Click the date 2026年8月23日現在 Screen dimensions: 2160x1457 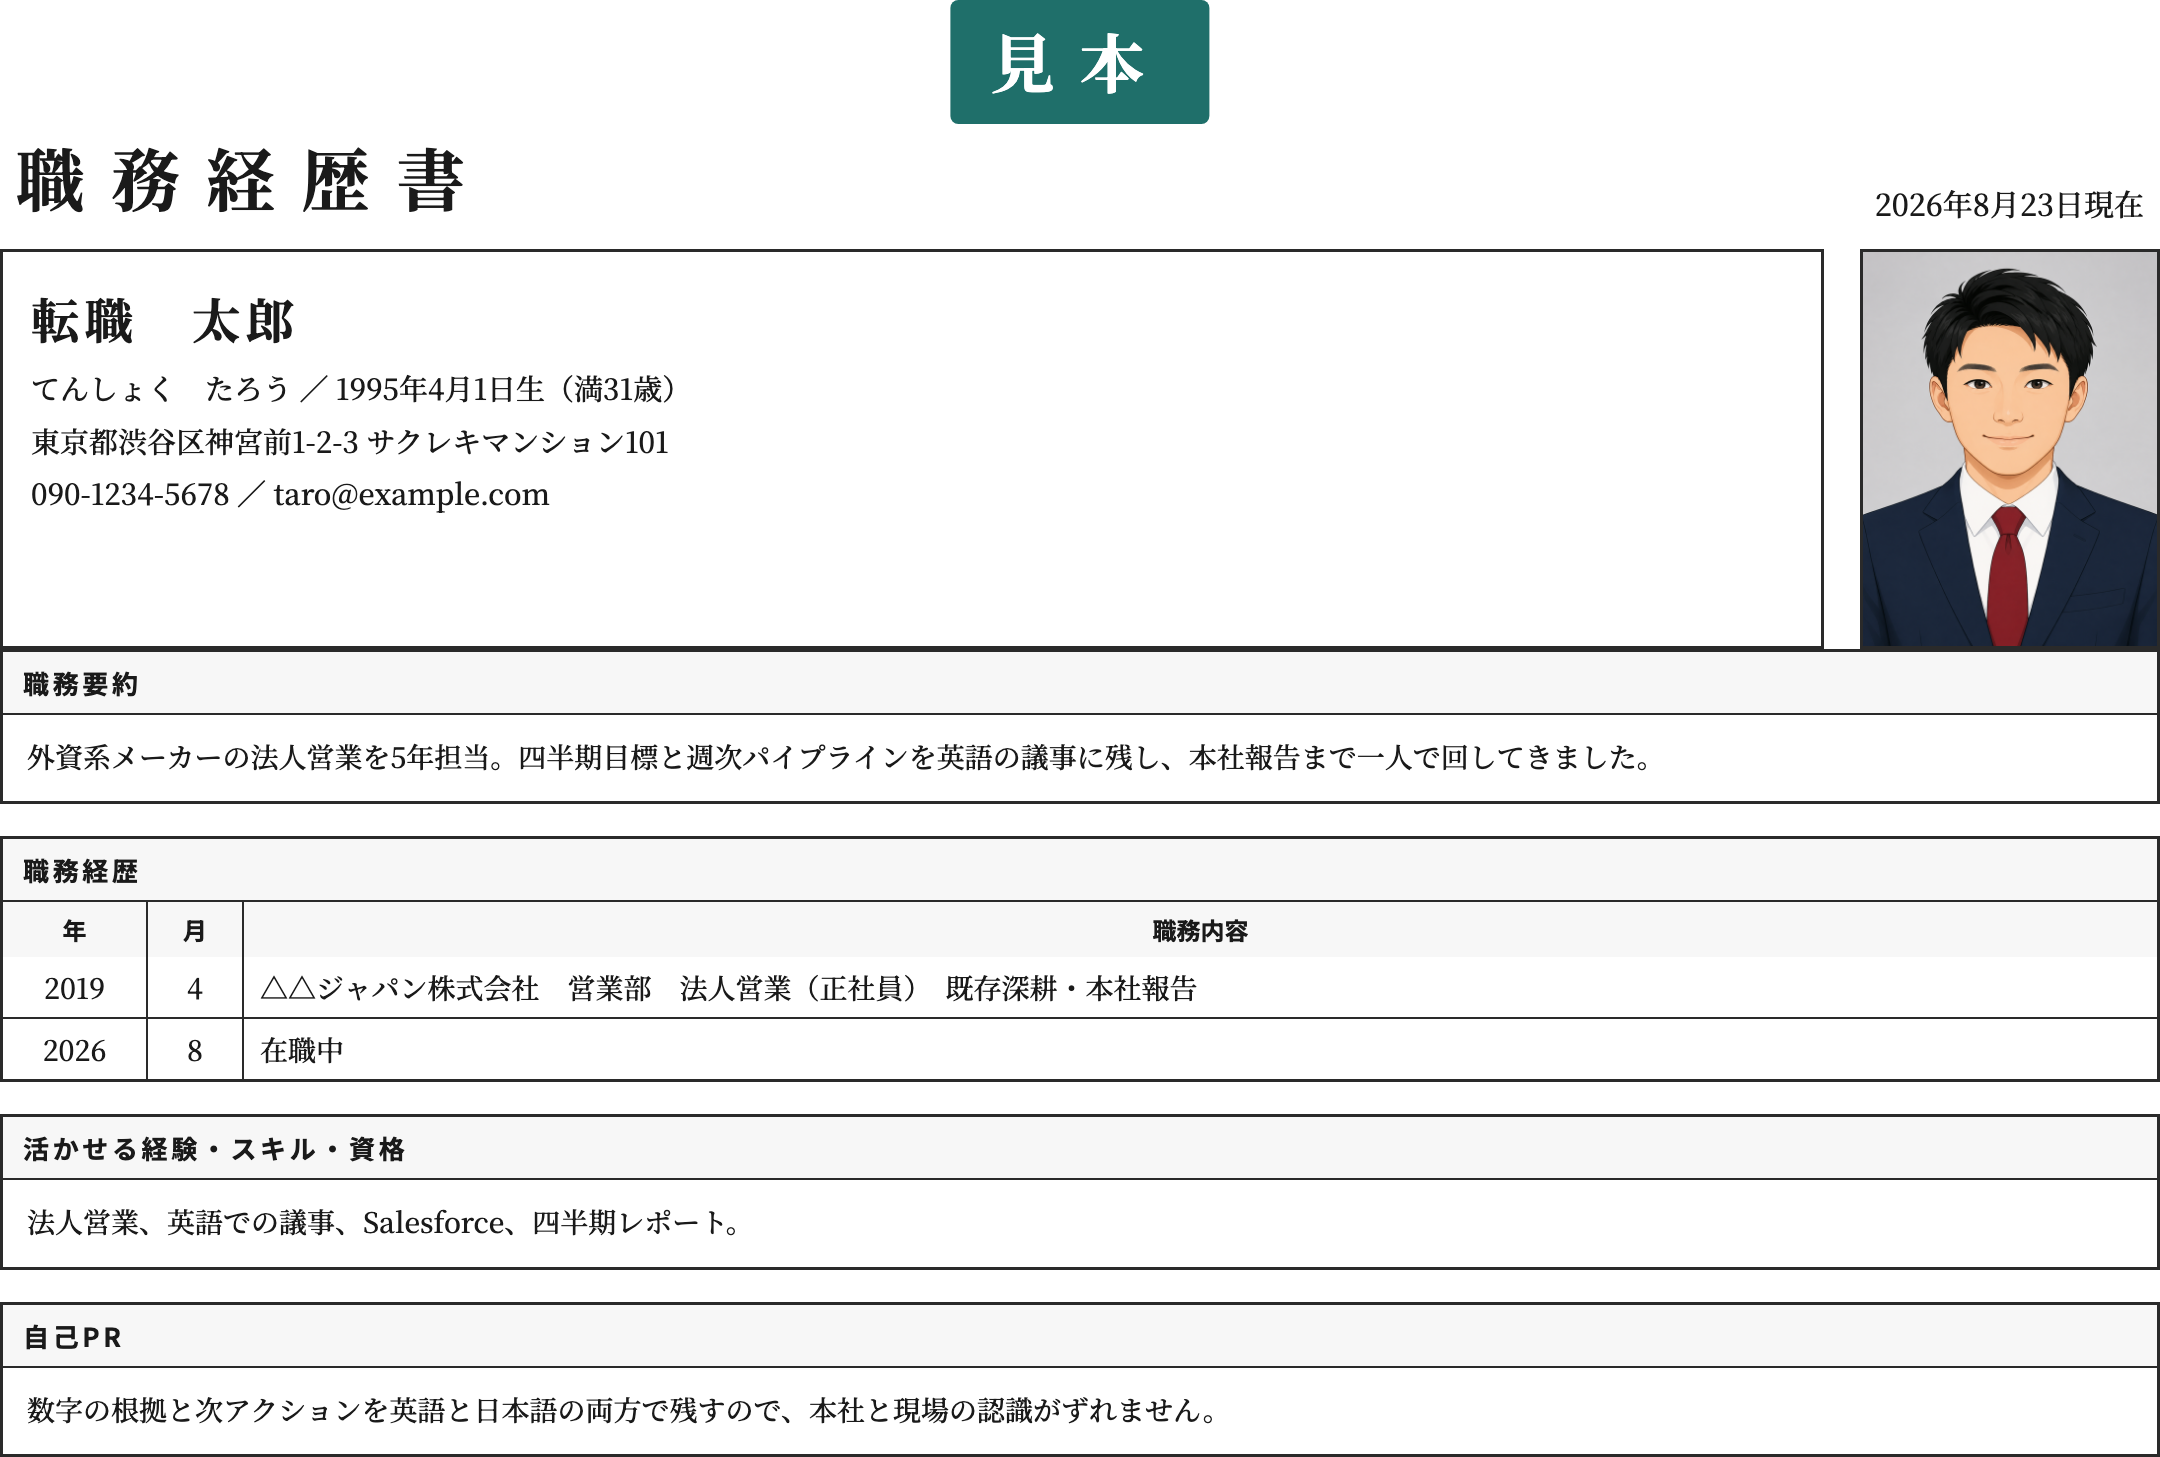pyautogui.click(x=2008, y=205)
